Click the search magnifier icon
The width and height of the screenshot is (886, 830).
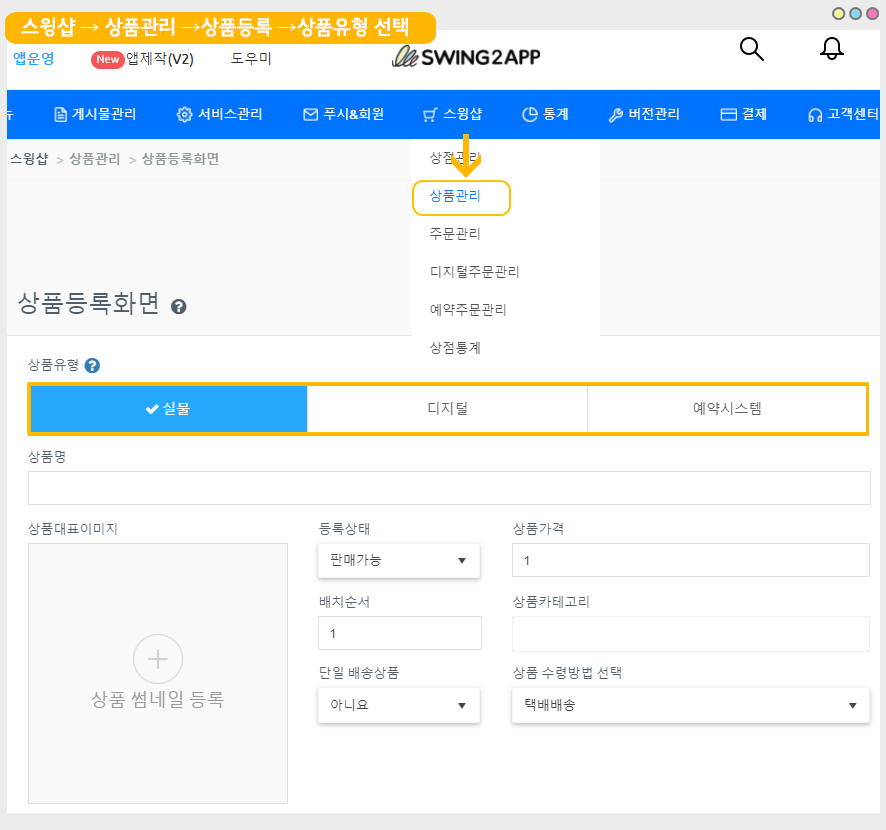[x=751, y=49]
